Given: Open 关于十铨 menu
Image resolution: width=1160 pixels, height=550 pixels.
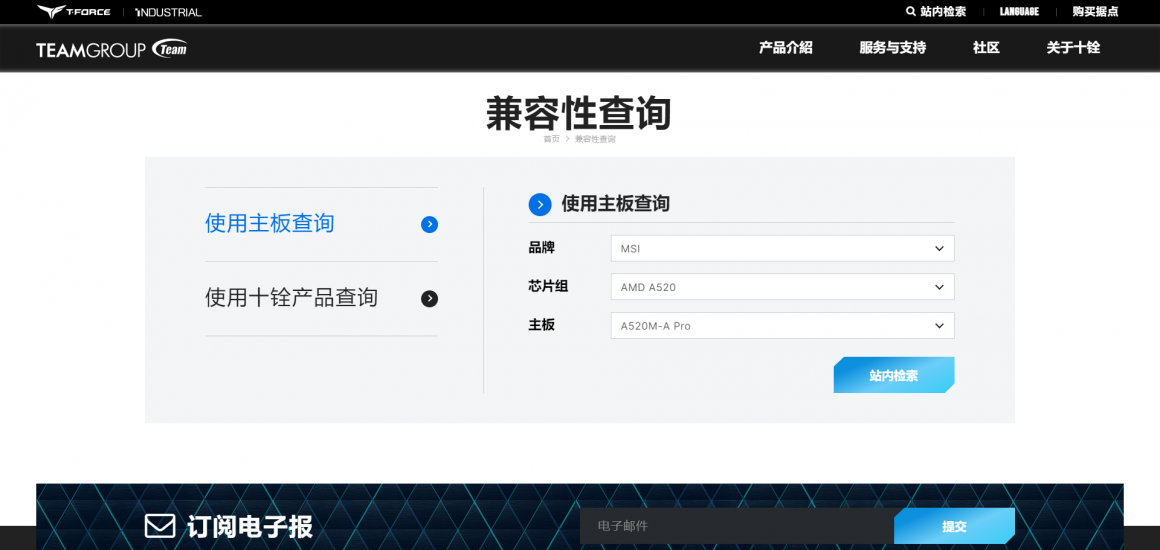Looking at the screenshot, I should (x=1073, y=48).
